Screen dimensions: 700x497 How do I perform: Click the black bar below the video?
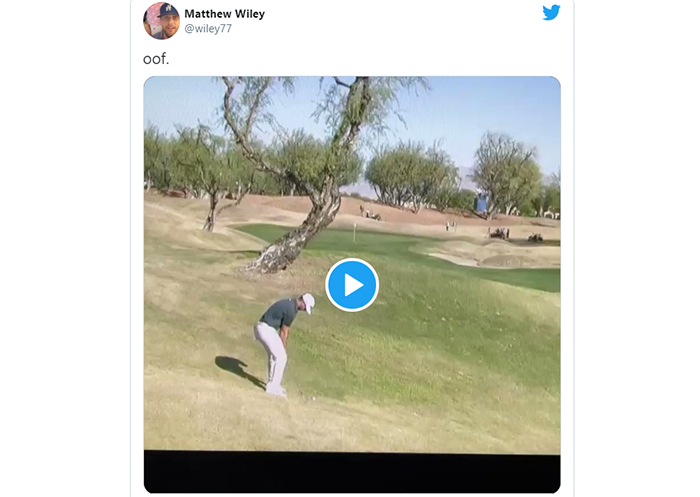pyautogui.click(x=352, y=472)
